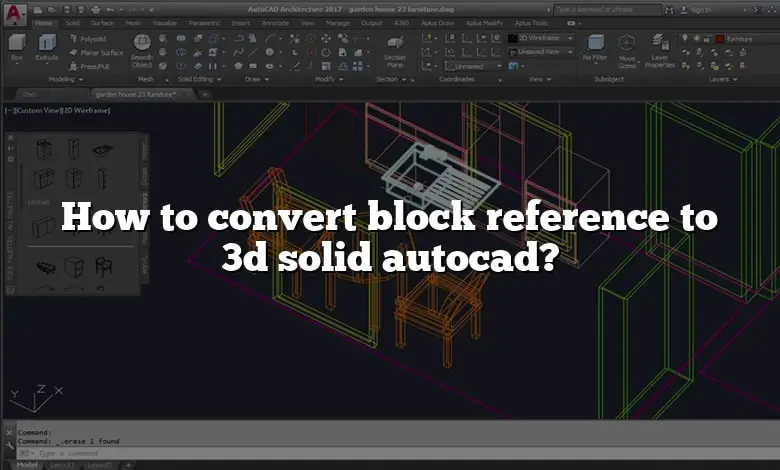Toggle the layer lock icon

coord(707,38)
